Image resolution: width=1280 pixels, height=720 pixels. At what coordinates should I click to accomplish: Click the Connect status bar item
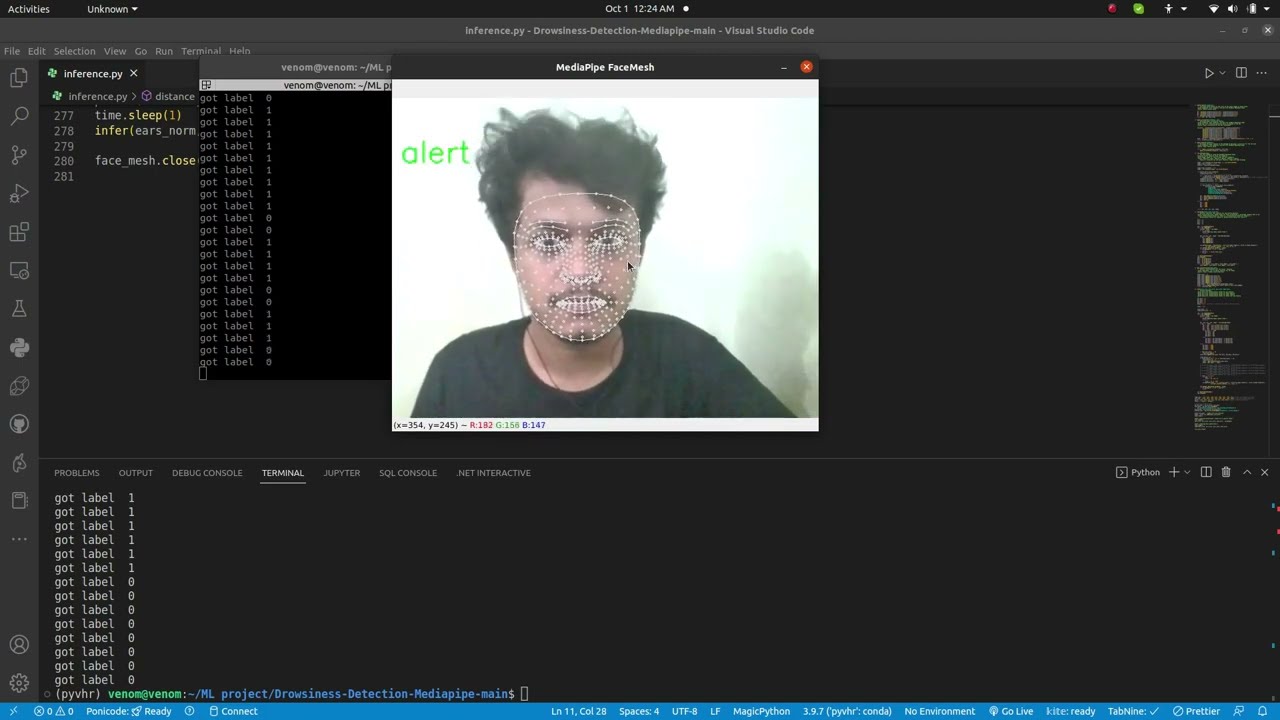pyautogui.click(x=233, y=711)
